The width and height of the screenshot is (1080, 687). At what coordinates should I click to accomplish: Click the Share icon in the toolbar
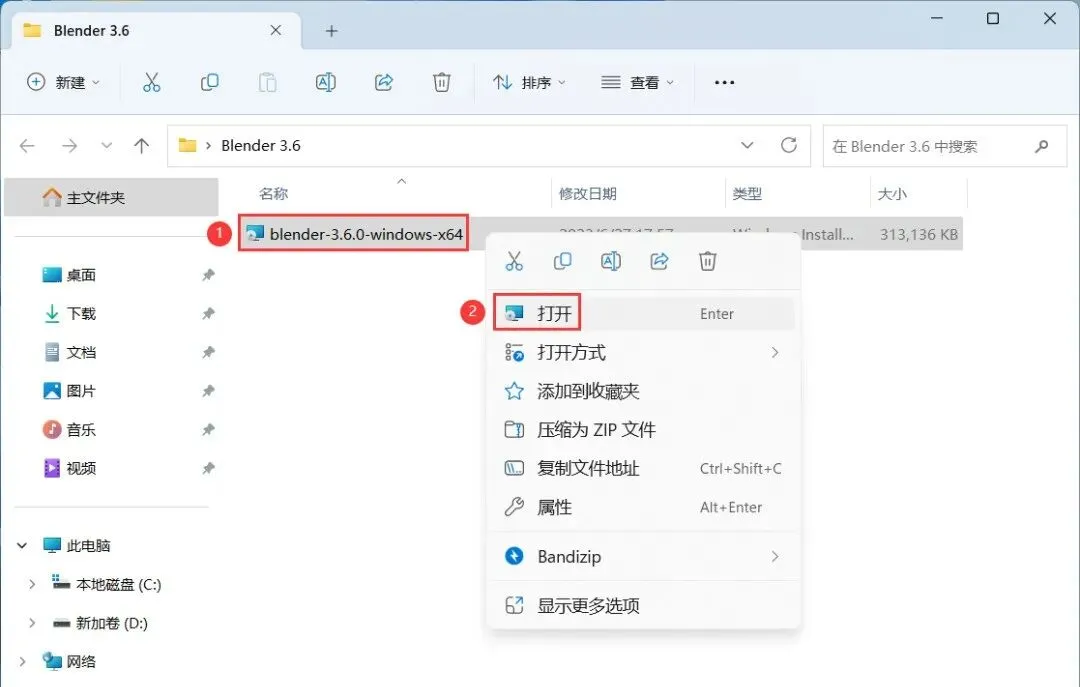click(x=384, y=83)
